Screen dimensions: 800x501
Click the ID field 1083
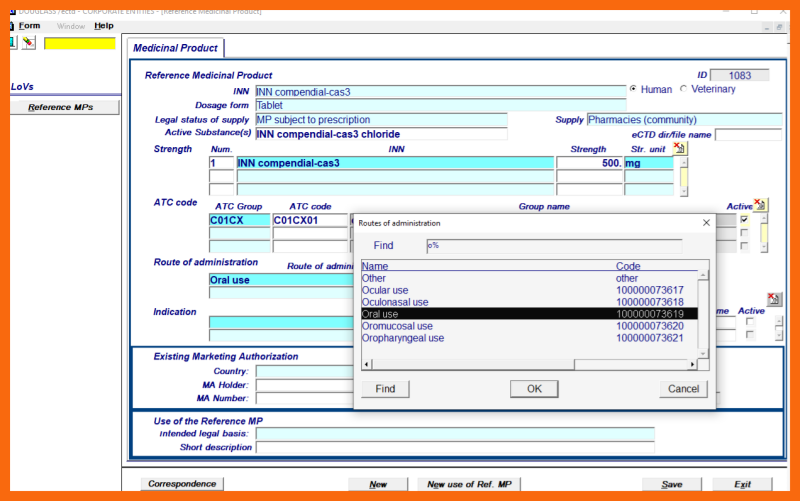[x=739, y=76]
